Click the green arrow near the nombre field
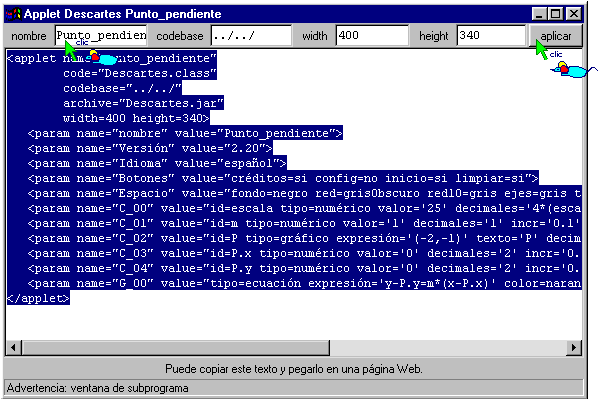The width and height of the screenshot is (599, 399). (70, 50)
